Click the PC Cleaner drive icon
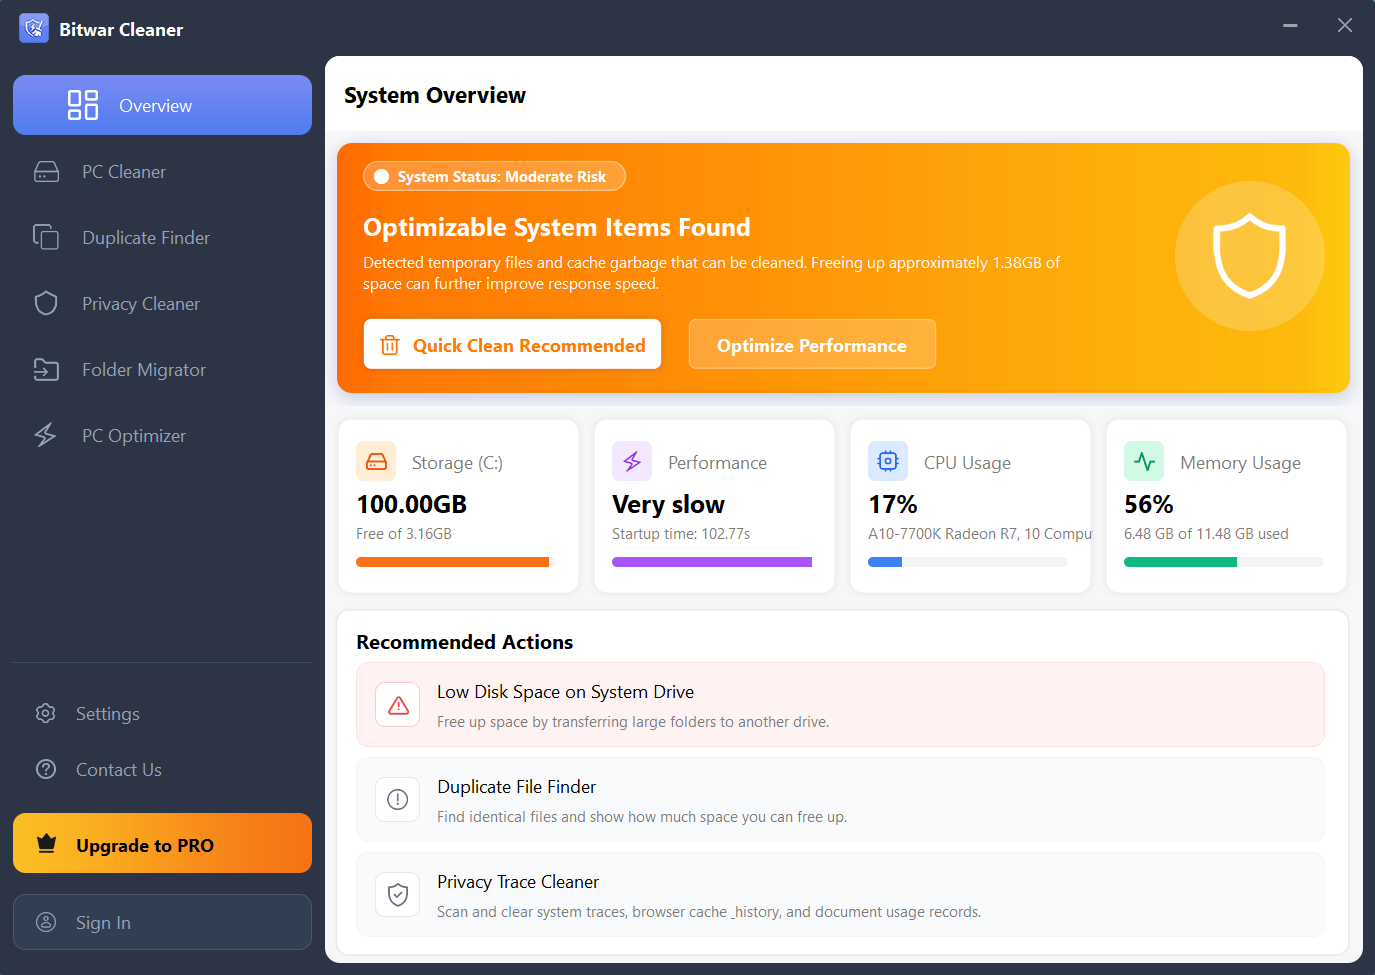 [46, 172]
